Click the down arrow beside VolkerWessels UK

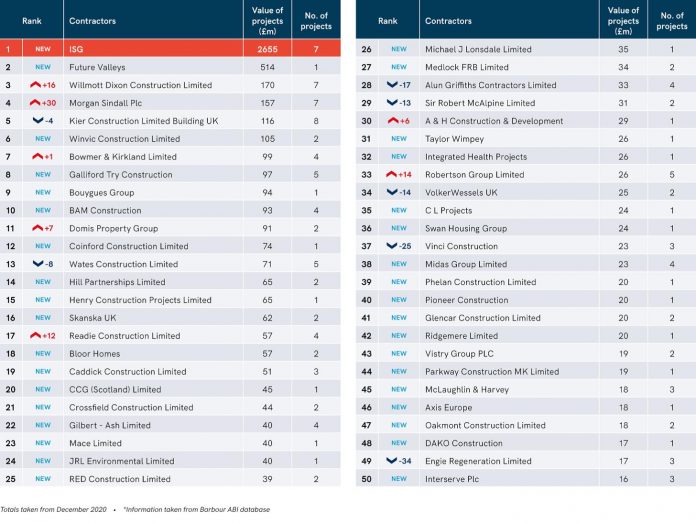pos(392,192)
